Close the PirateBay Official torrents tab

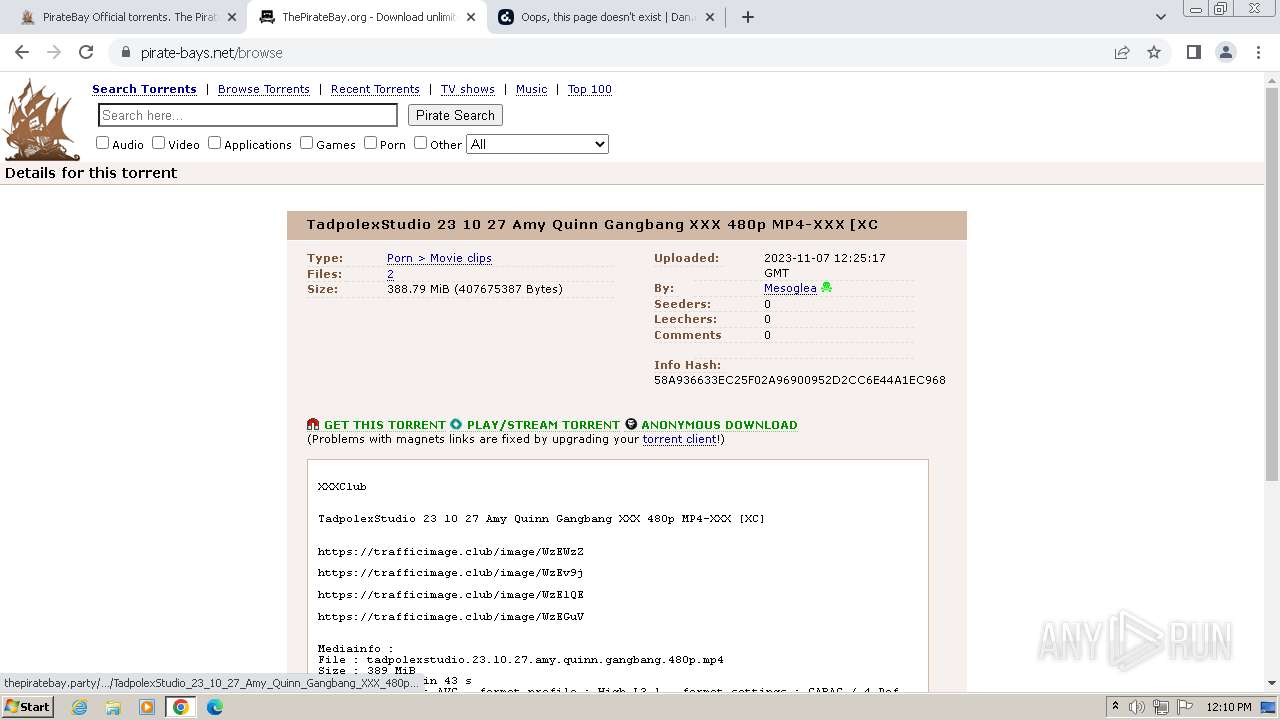tap(232, 17)
